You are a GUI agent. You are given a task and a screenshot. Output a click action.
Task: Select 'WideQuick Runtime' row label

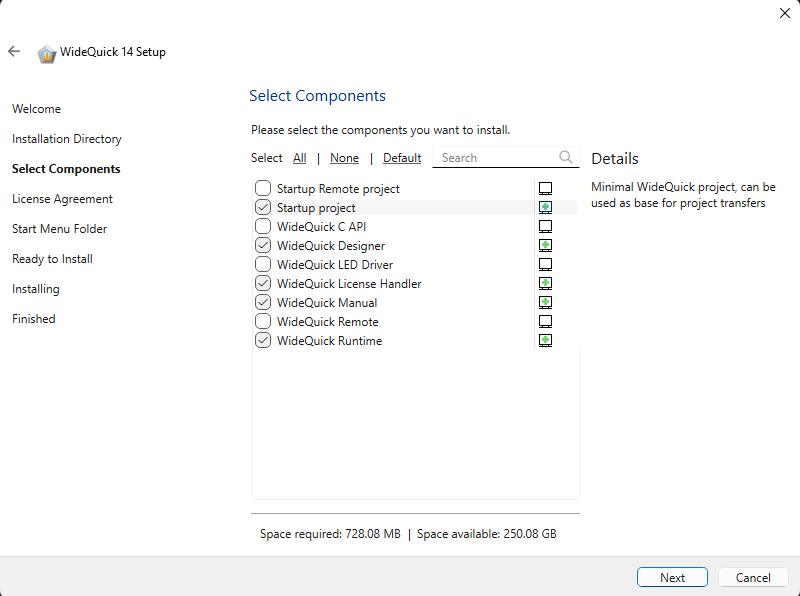click(329, 341)
